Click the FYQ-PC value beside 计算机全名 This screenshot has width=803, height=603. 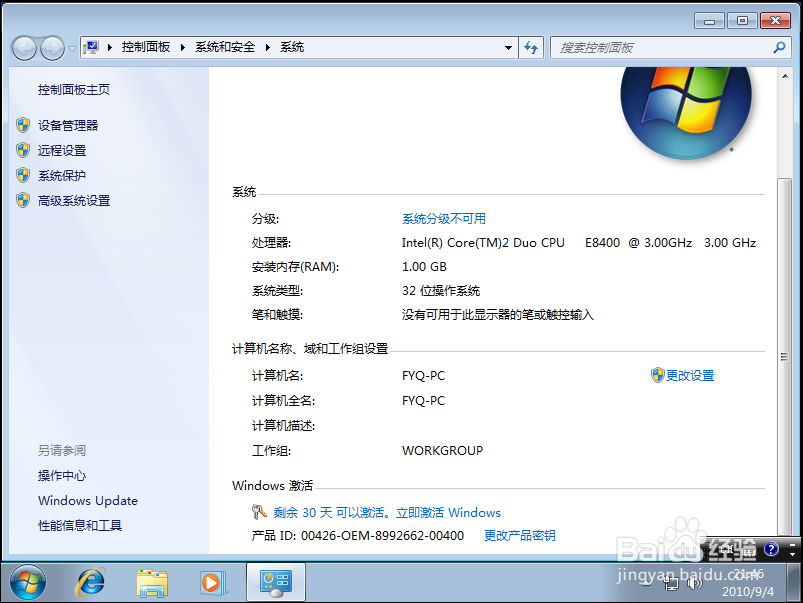(424, 401)
